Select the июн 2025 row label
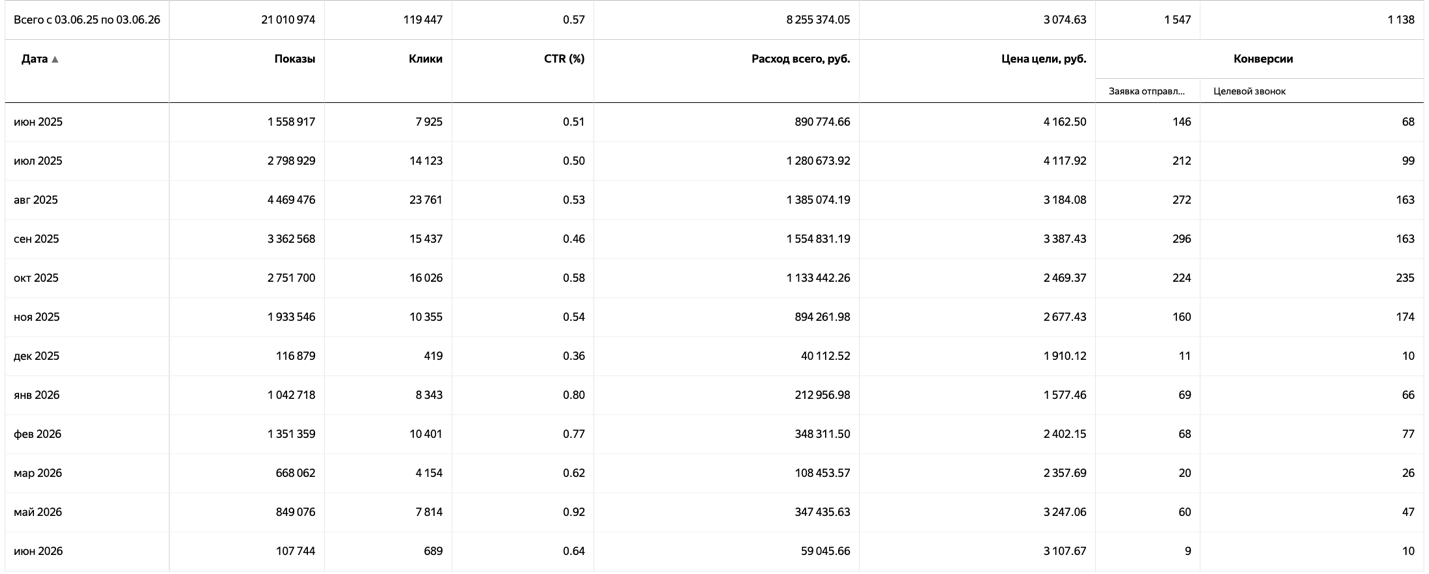 [x=38, y=122]
